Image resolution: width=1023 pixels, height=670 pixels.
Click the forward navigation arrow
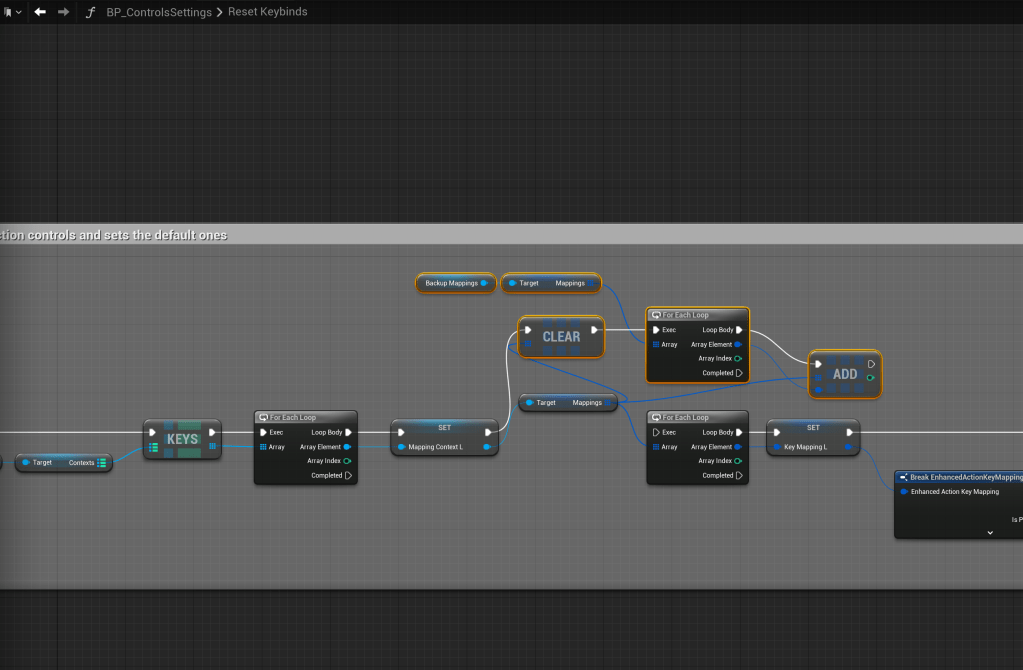click(64, 12)
